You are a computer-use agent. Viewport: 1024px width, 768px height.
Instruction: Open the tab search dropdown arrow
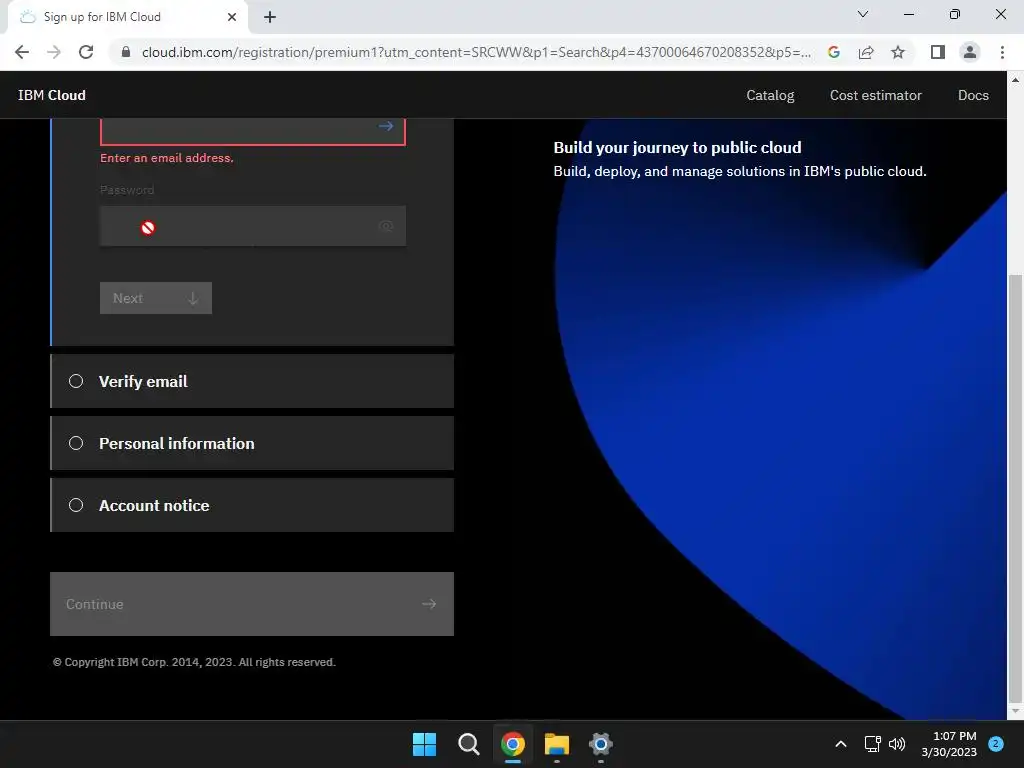tap(863, 14)
